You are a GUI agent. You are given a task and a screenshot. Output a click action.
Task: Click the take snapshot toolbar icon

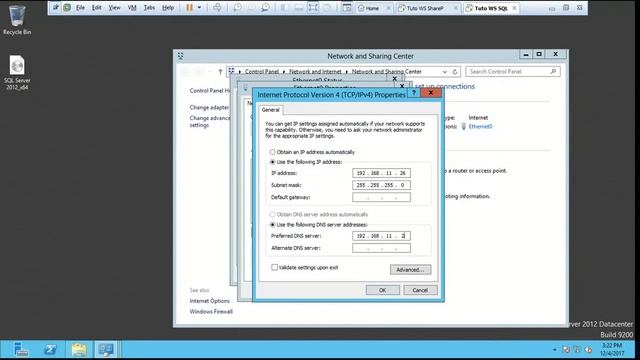point(237,7)
